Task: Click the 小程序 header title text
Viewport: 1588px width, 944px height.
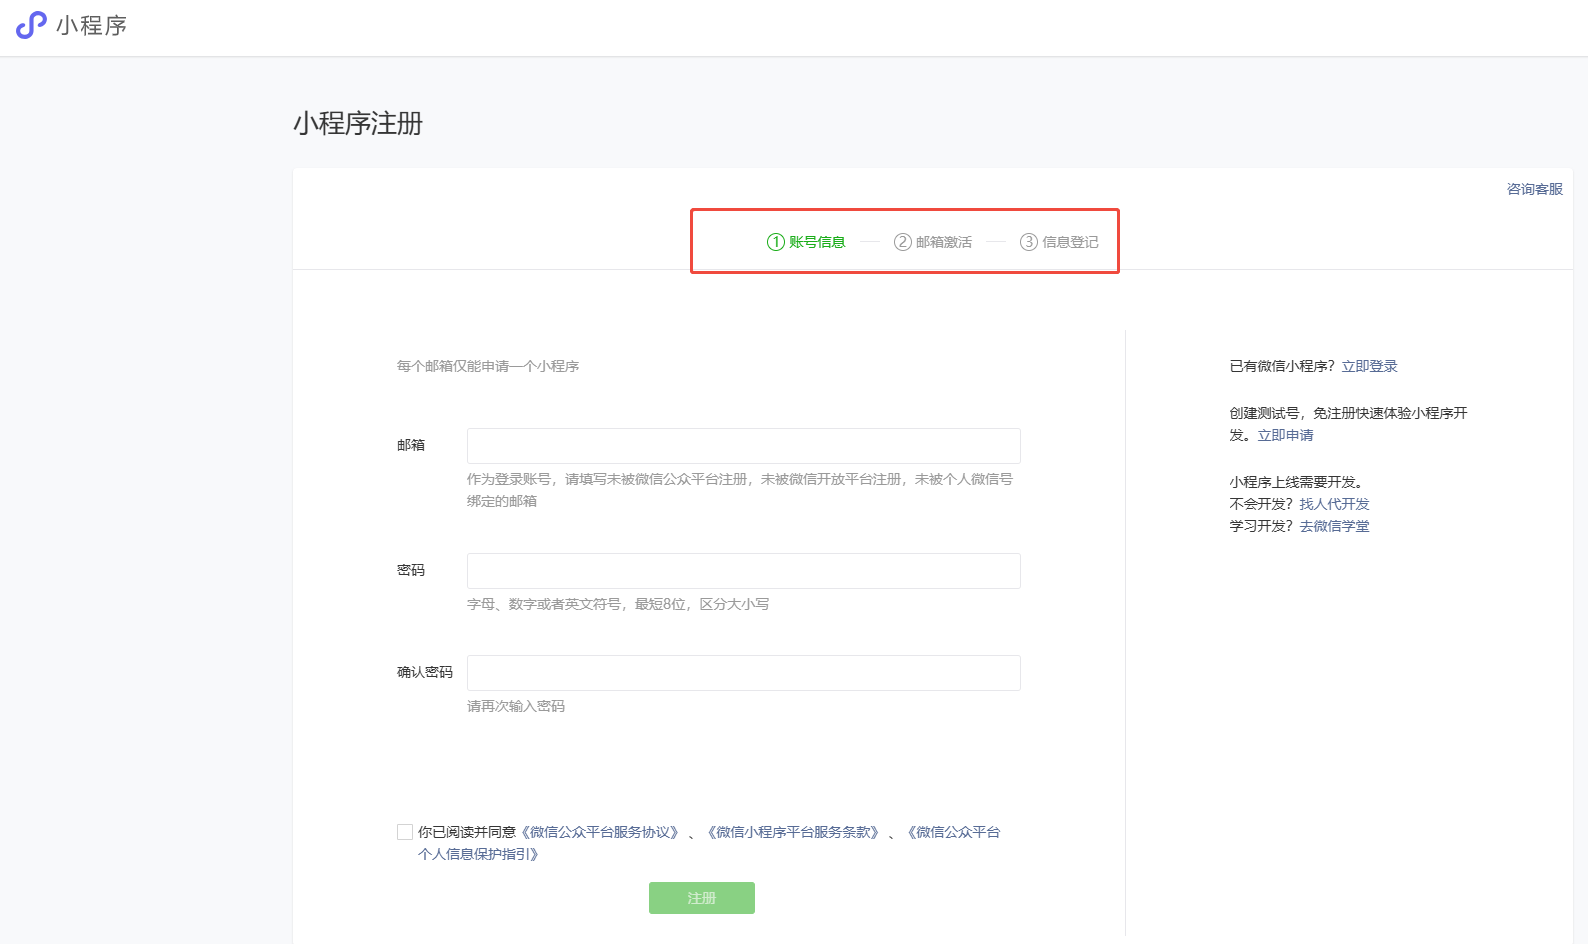Action: coord(92,25)
